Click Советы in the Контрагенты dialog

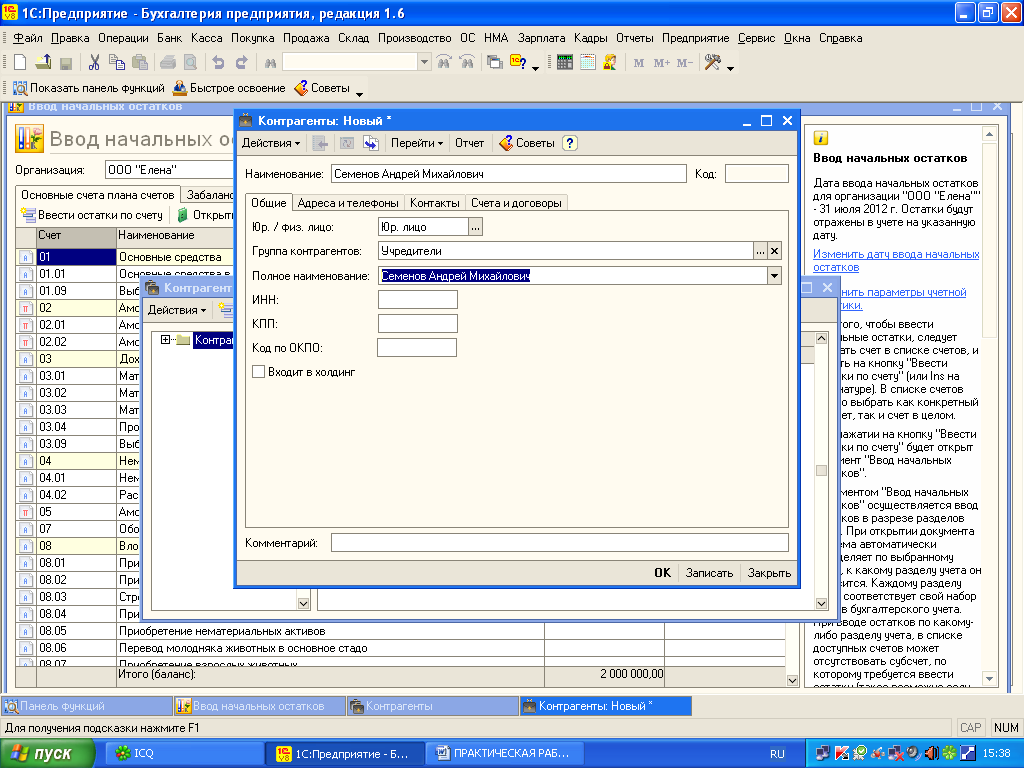click(527, 143)
